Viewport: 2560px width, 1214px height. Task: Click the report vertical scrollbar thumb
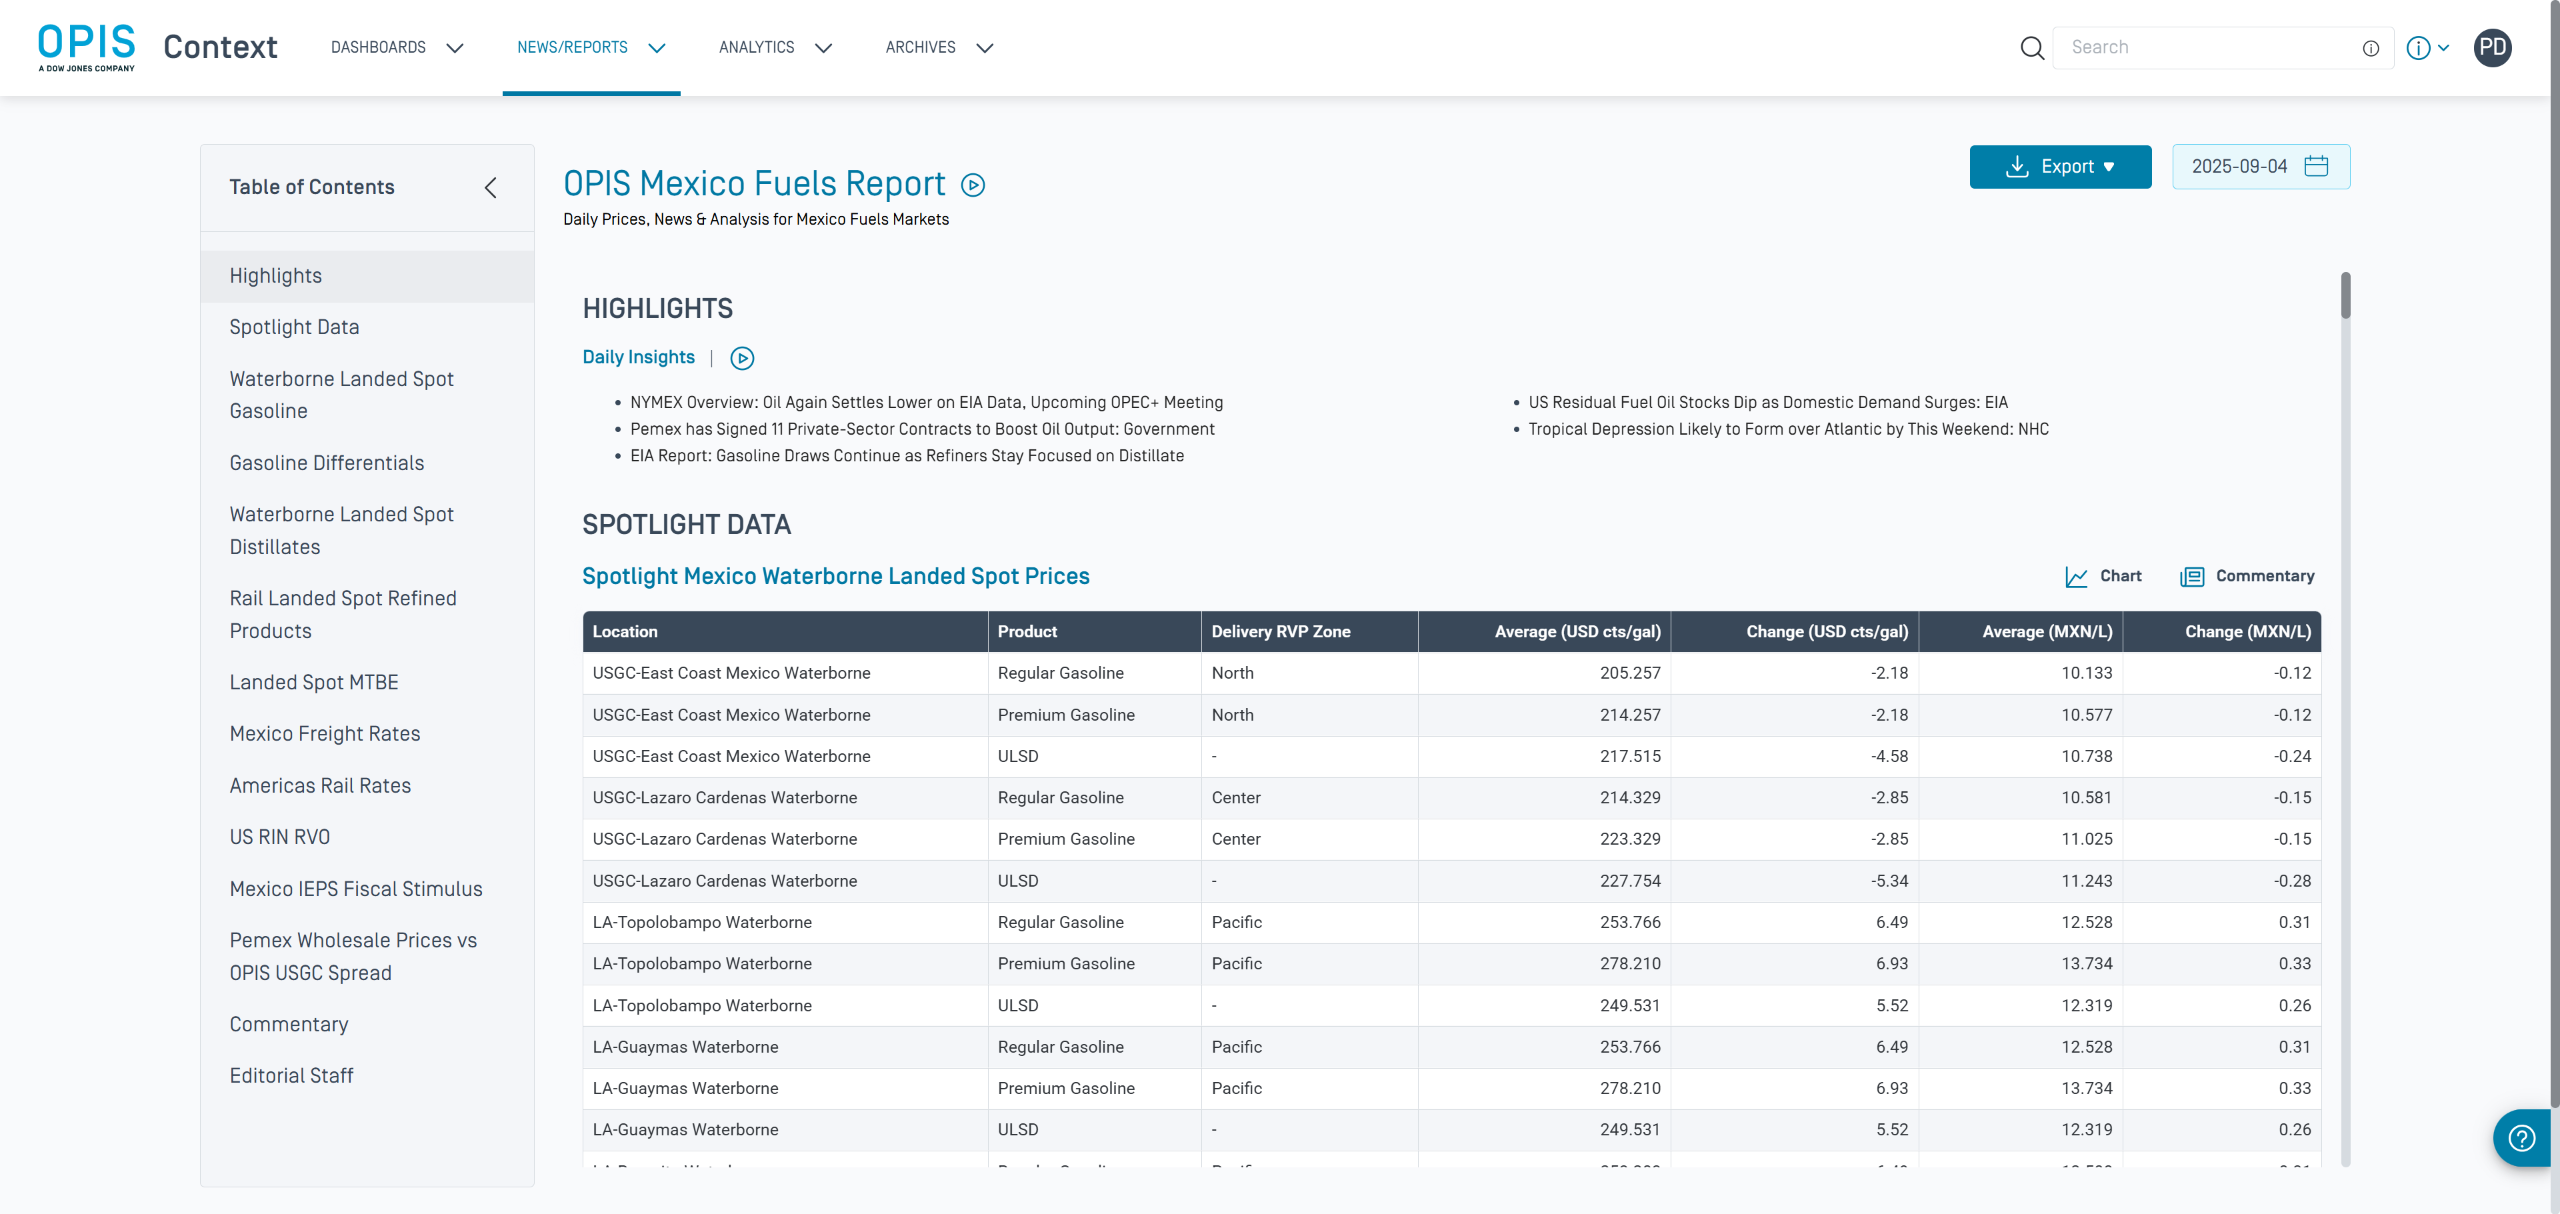[2345, 296]
